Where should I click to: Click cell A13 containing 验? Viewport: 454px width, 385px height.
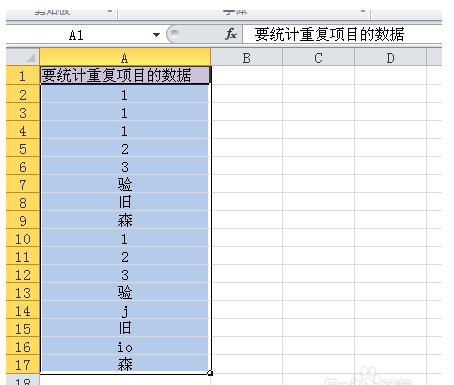125,292
